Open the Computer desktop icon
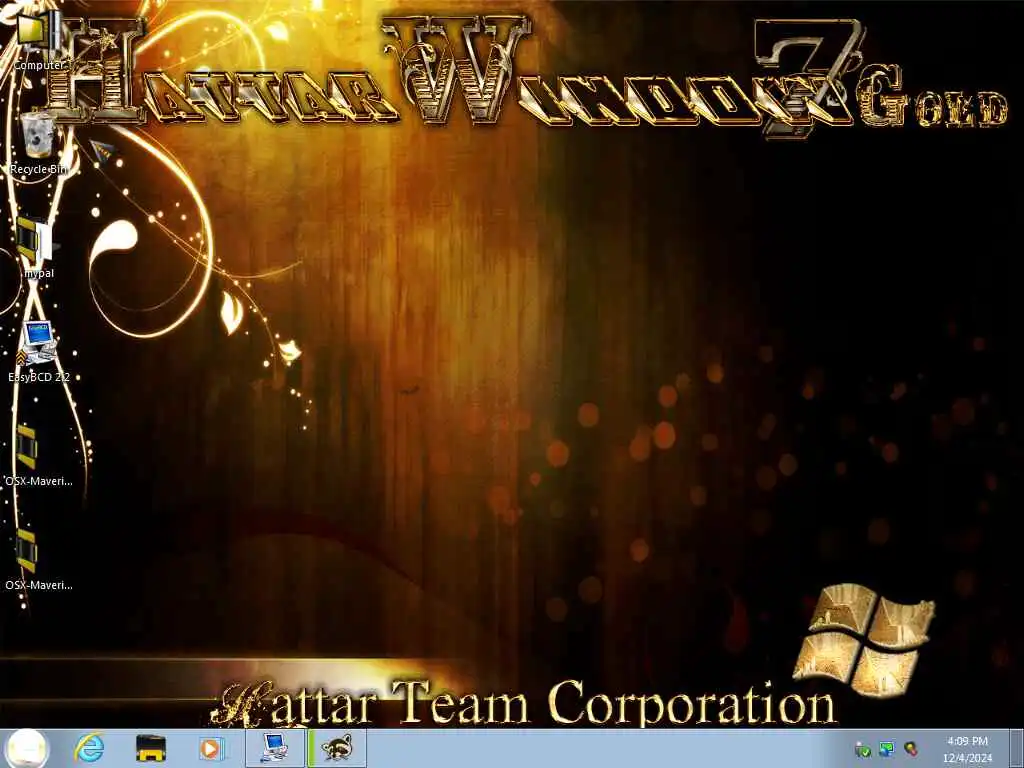 (x=39, y=39)
